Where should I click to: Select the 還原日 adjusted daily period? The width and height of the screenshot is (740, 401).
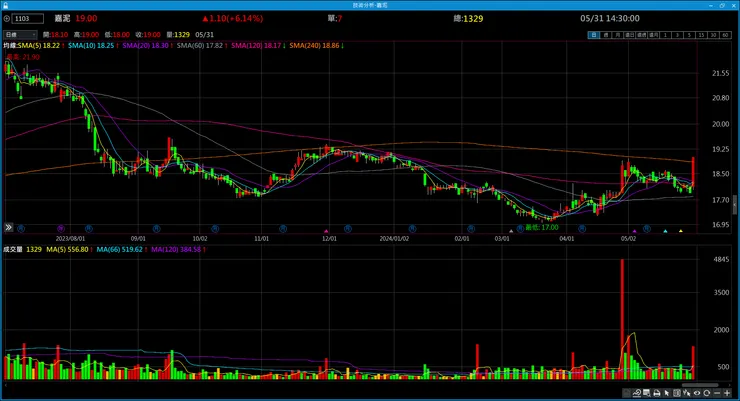click(x=630, y=35)
